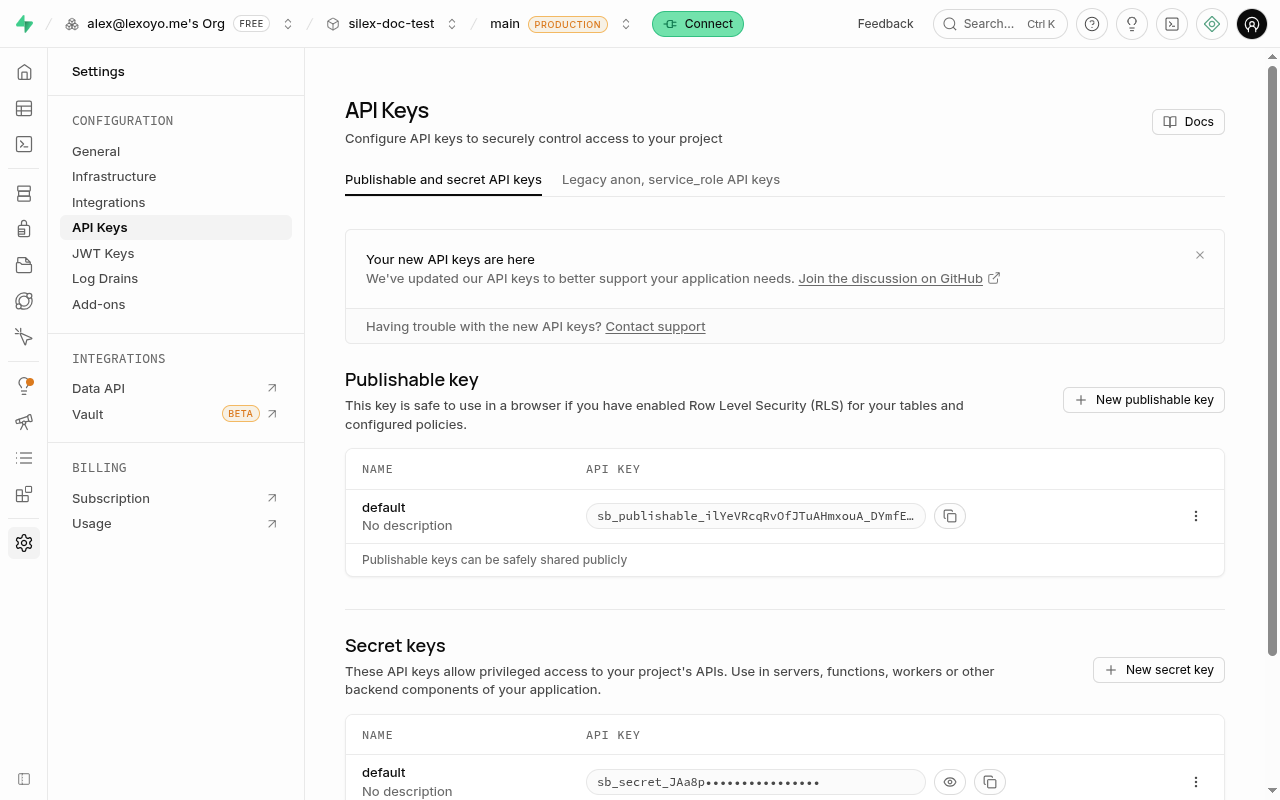Open the AI assistant header icon
This screenshot has width=1280, height=800.
tap(1212, 24)
